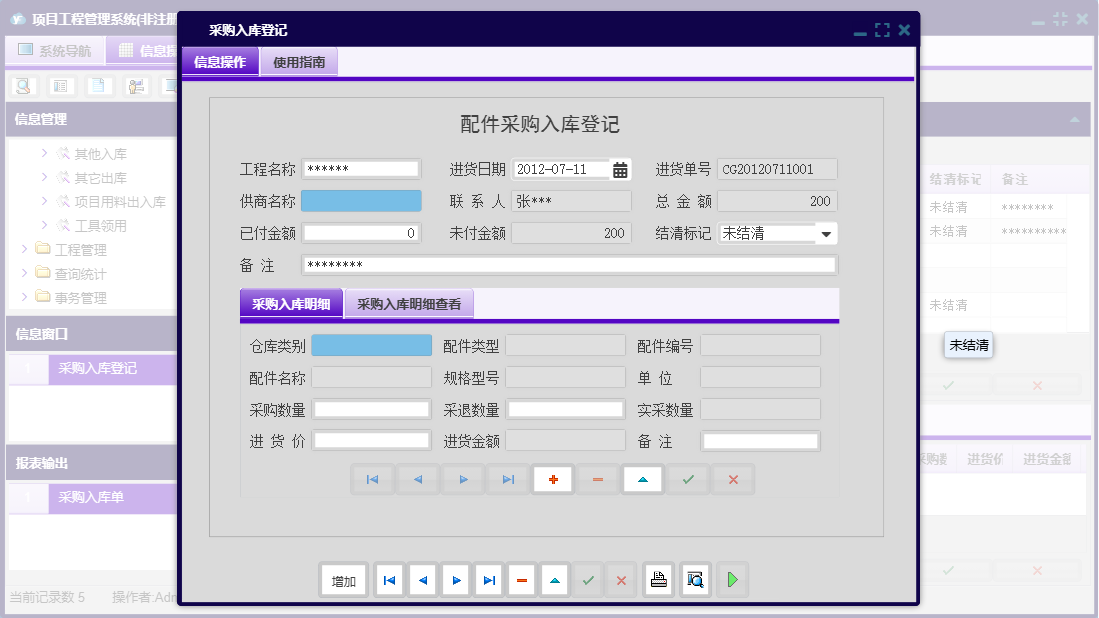Screen dimensions: 1099x618
Task: Jump to the last detail record icon
Action: (x=507, y=479)
